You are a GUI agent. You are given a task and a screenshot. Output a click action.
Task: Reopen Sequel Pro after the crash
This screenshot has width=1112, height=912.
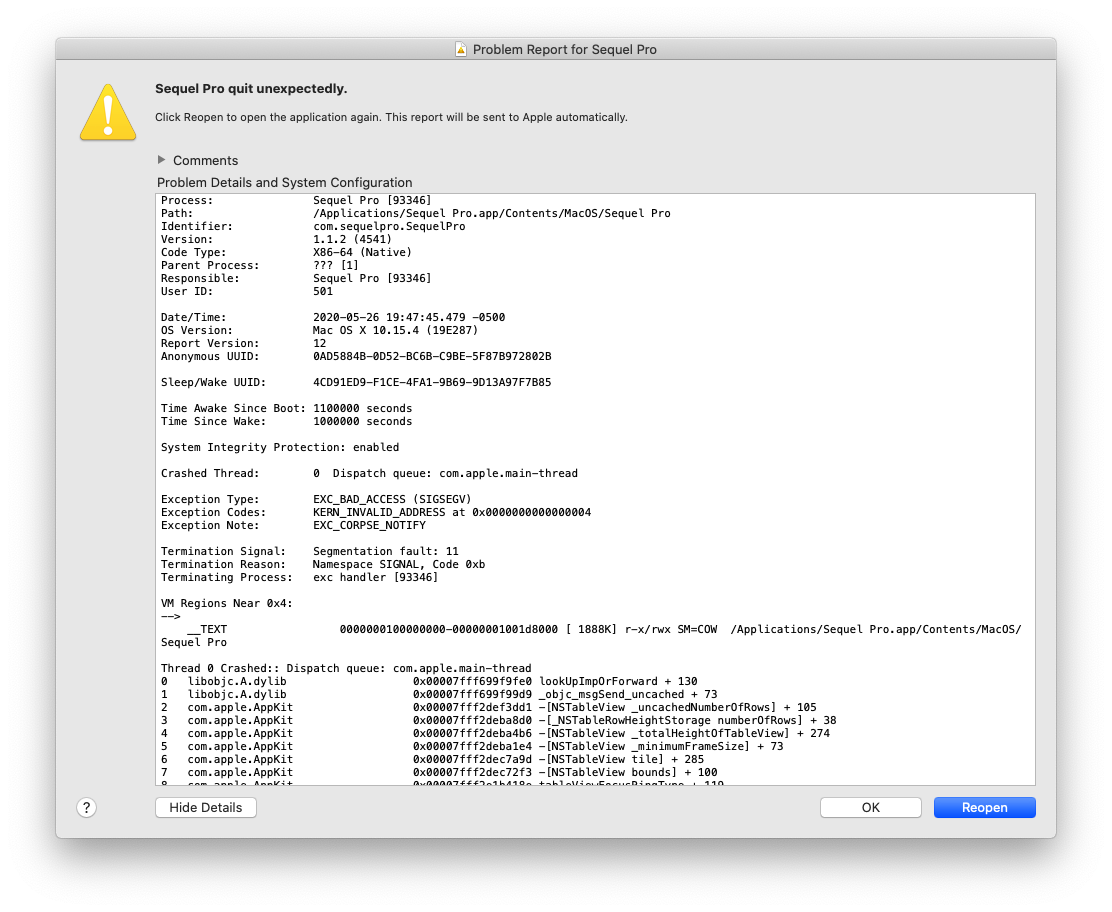(984, 807)
